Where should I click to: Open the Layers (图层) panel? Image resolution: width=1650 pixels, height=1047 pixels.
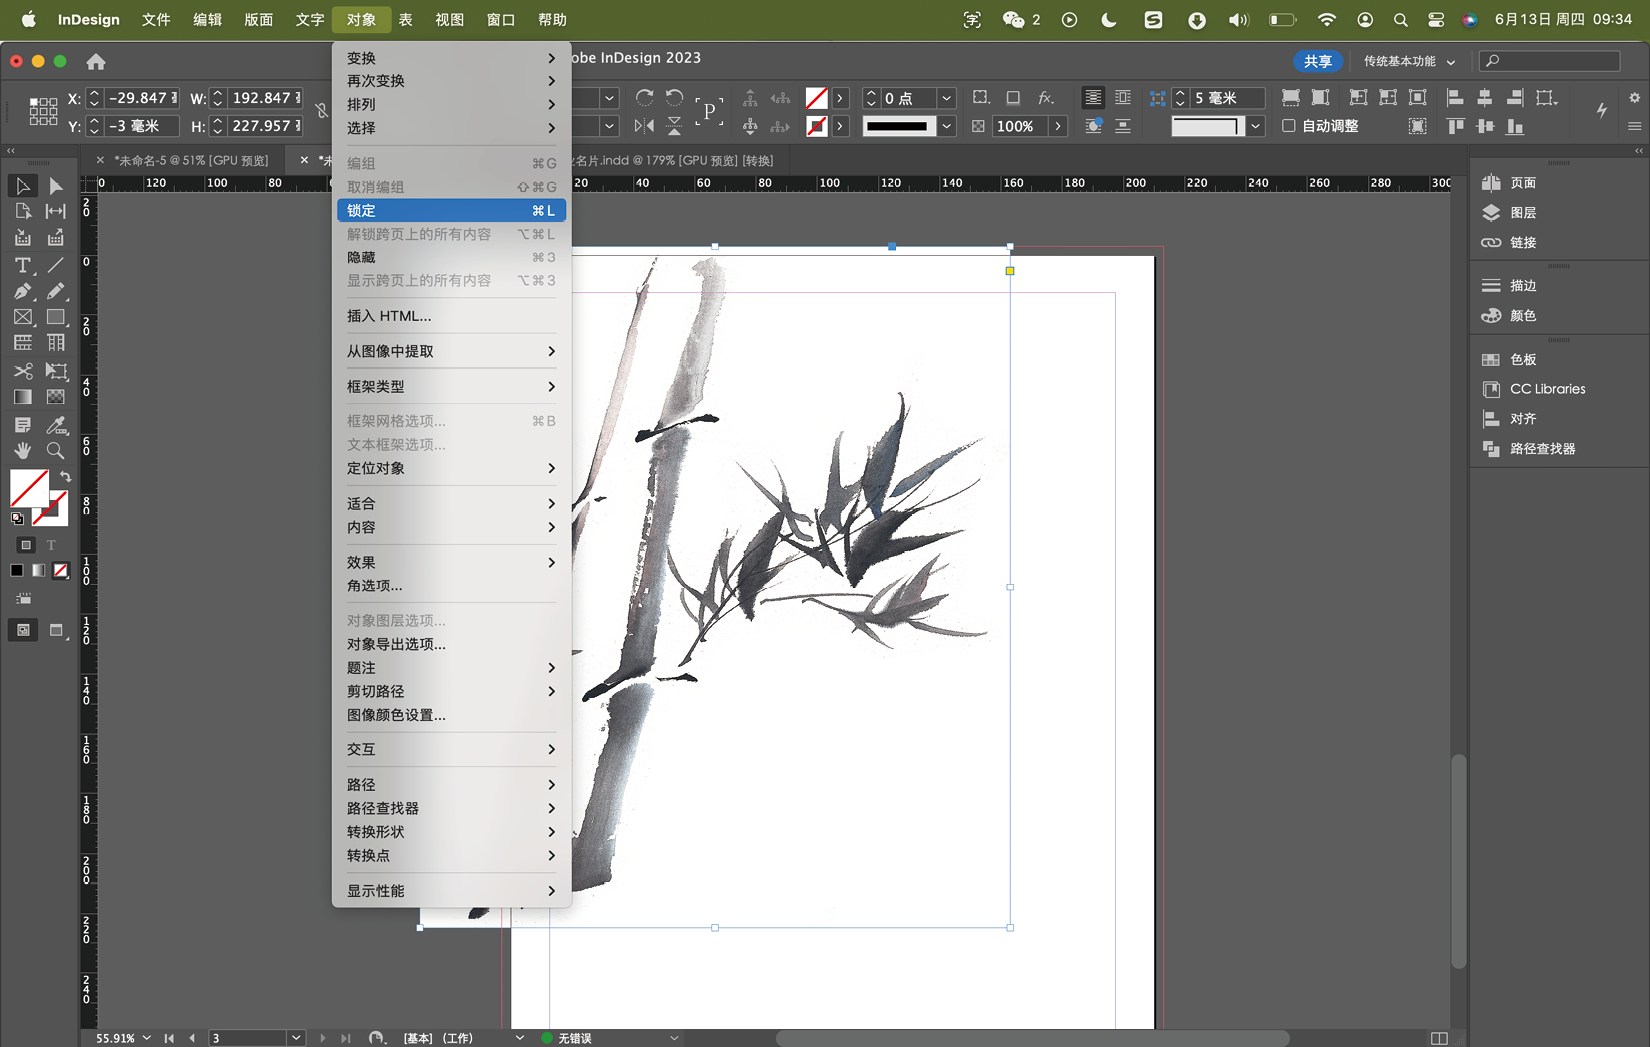click(x=1522, y=213)
